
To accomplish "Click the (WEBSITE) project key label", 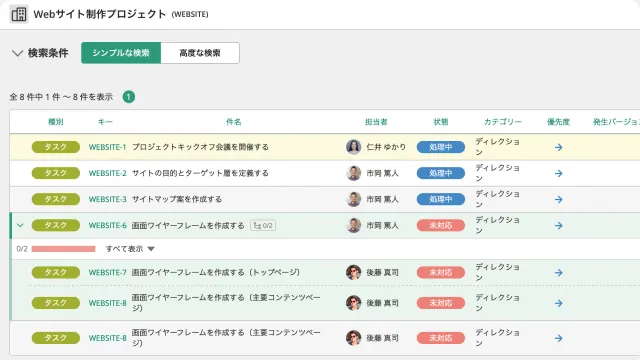I will [x=190, y=14].
